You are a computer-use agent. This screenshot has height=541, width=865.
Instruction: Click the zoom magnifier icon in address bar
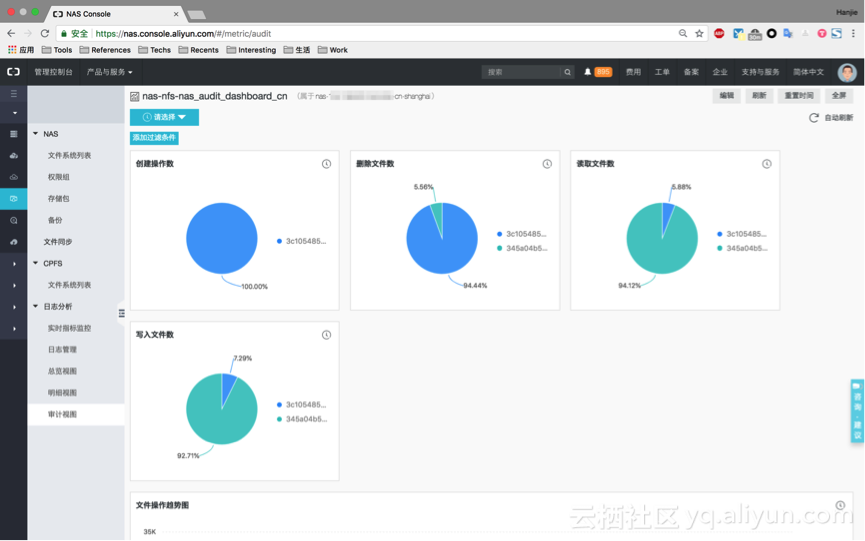[683, 34]
